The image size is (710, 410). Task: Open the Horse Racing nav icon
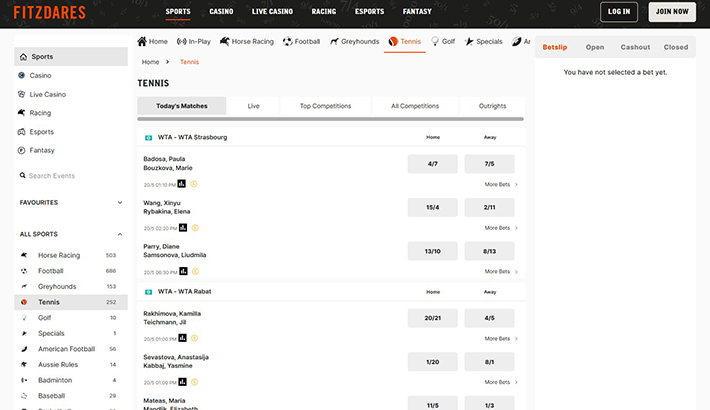click(224, 41)
